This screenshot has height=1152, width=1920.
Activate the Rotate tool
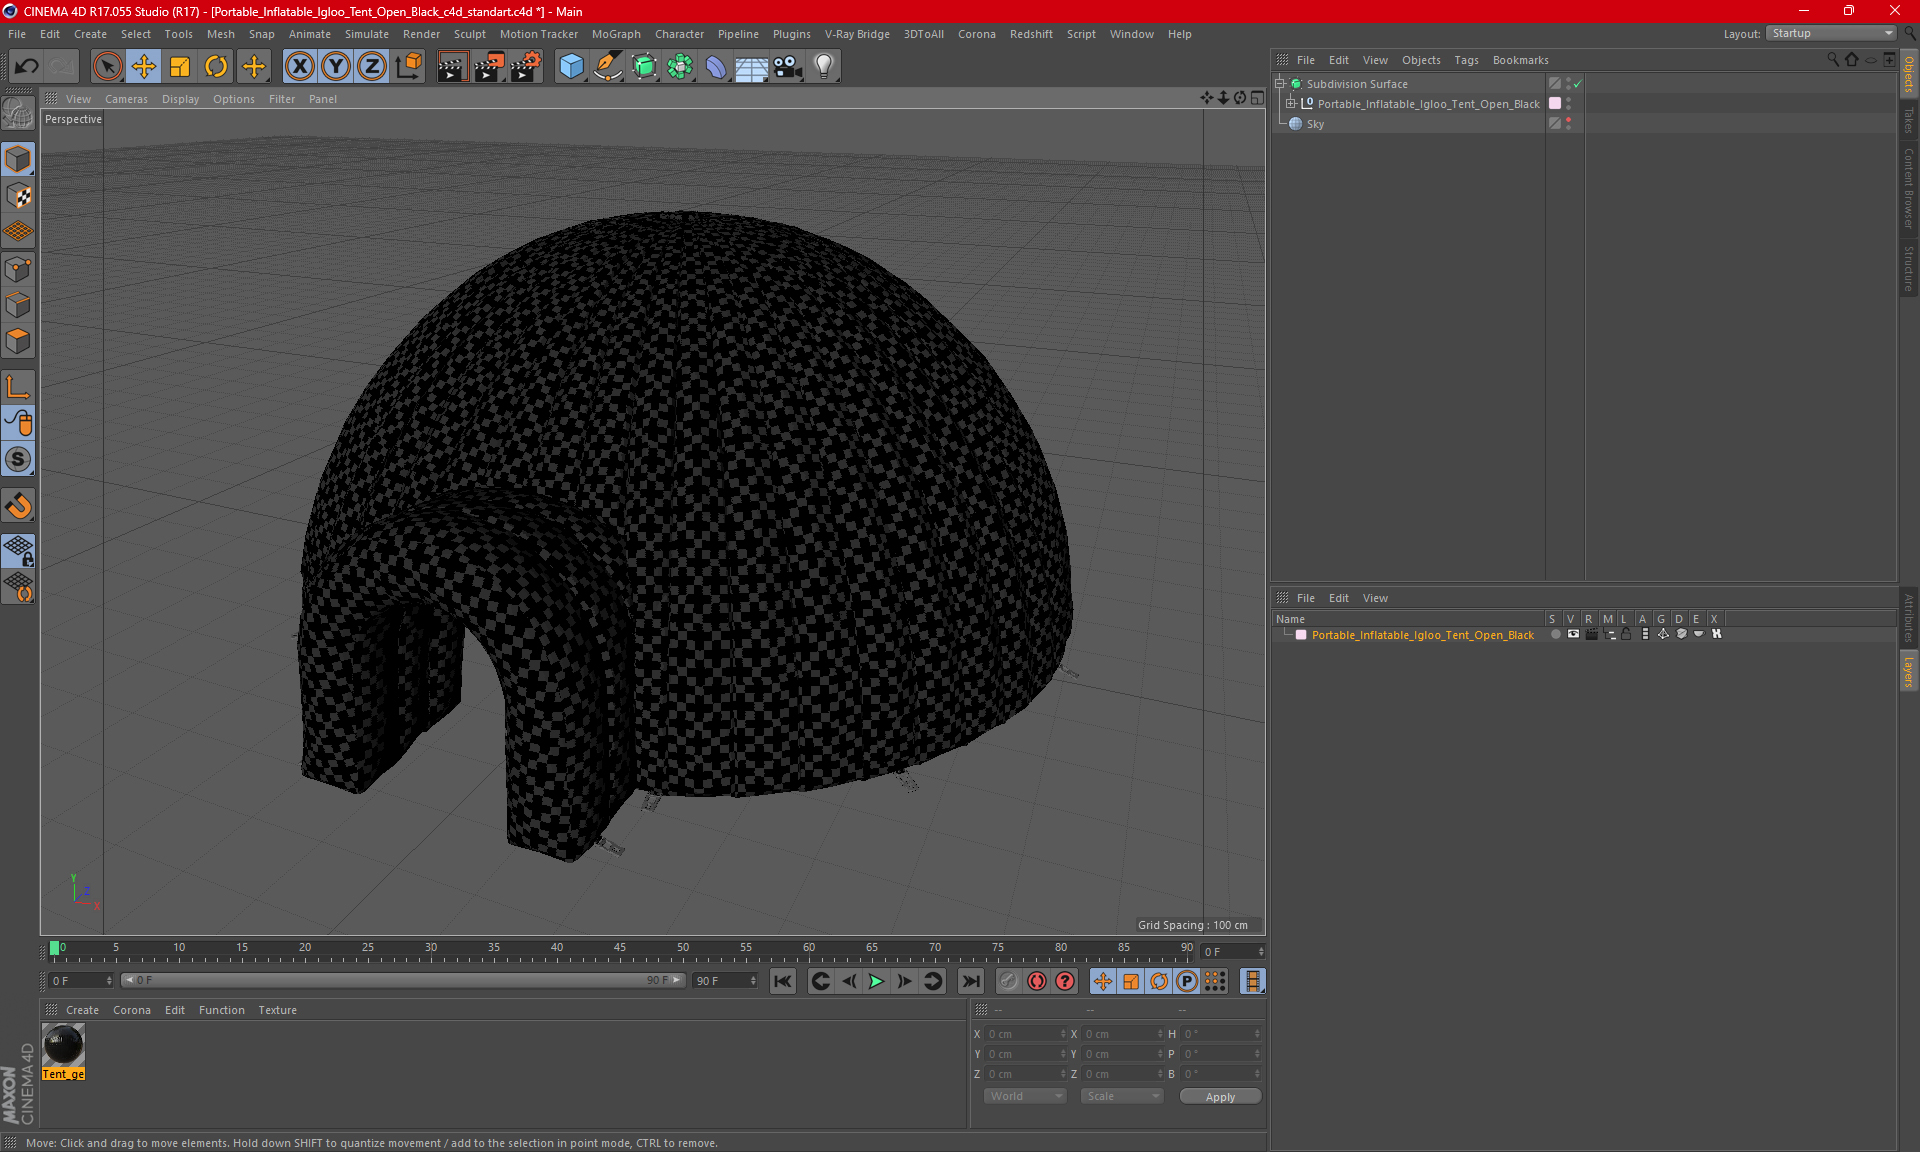(216, 67)
